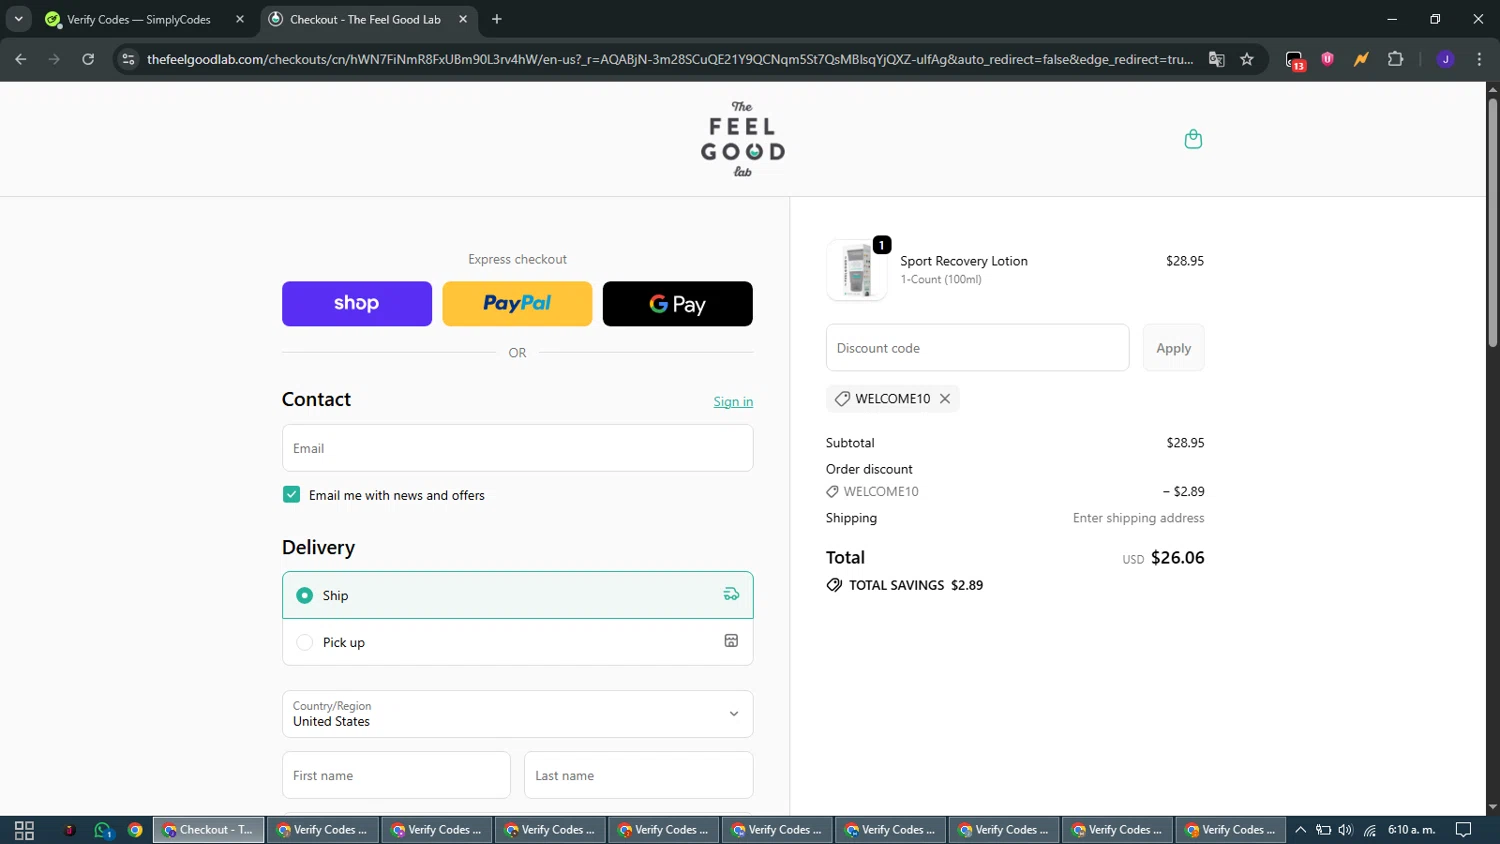Screen dimensions: 1500x844
Task: Open Chrome icon in the taskbar
Action: [x=135, y=830]
